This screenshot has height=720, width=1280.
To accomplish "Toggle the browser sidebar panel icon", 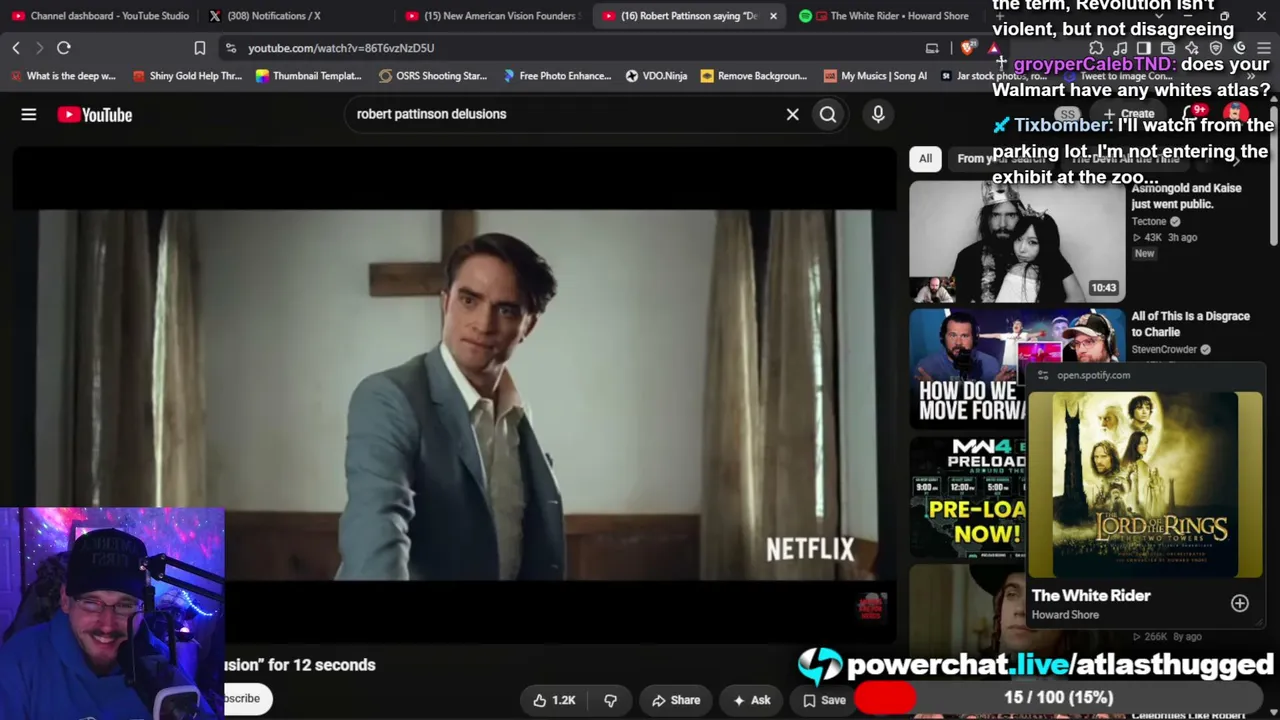I will tap(1144, 48).
